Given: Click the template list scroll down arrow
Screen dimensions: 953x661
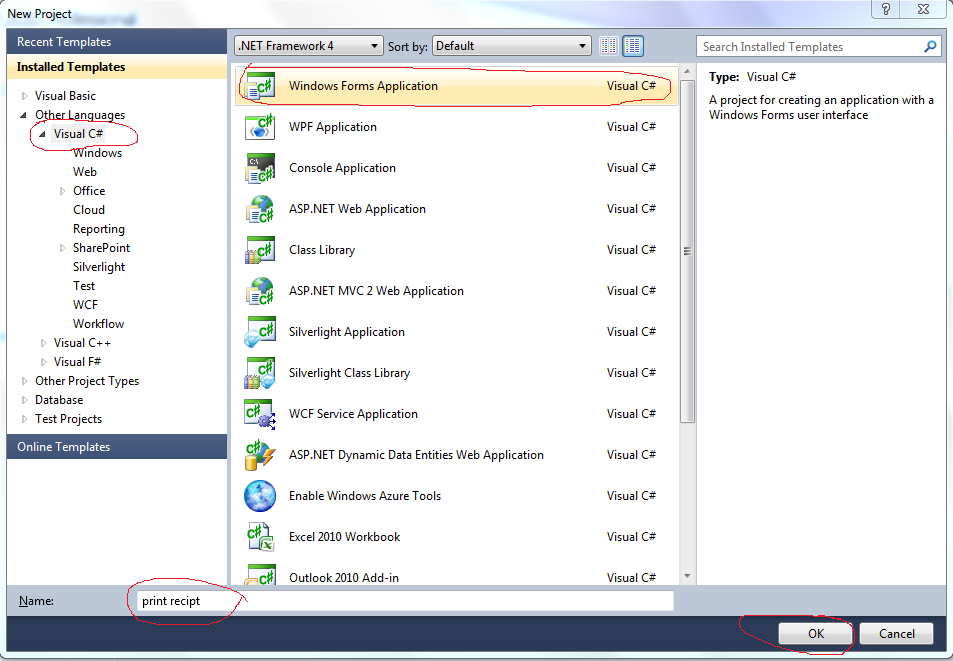Looking at the screenshot, I should pos(687,576).
